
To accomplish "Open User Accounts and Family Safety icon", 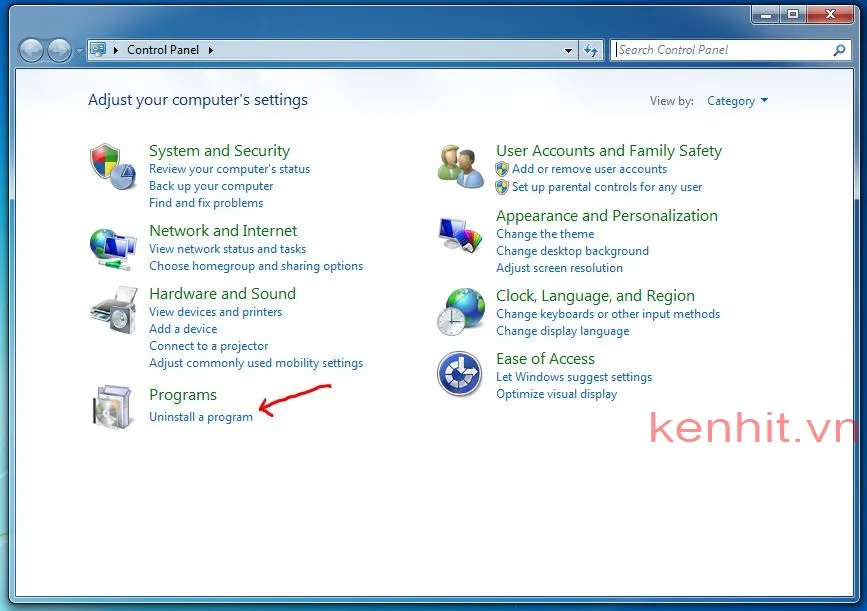I will (x=459, y=164).
